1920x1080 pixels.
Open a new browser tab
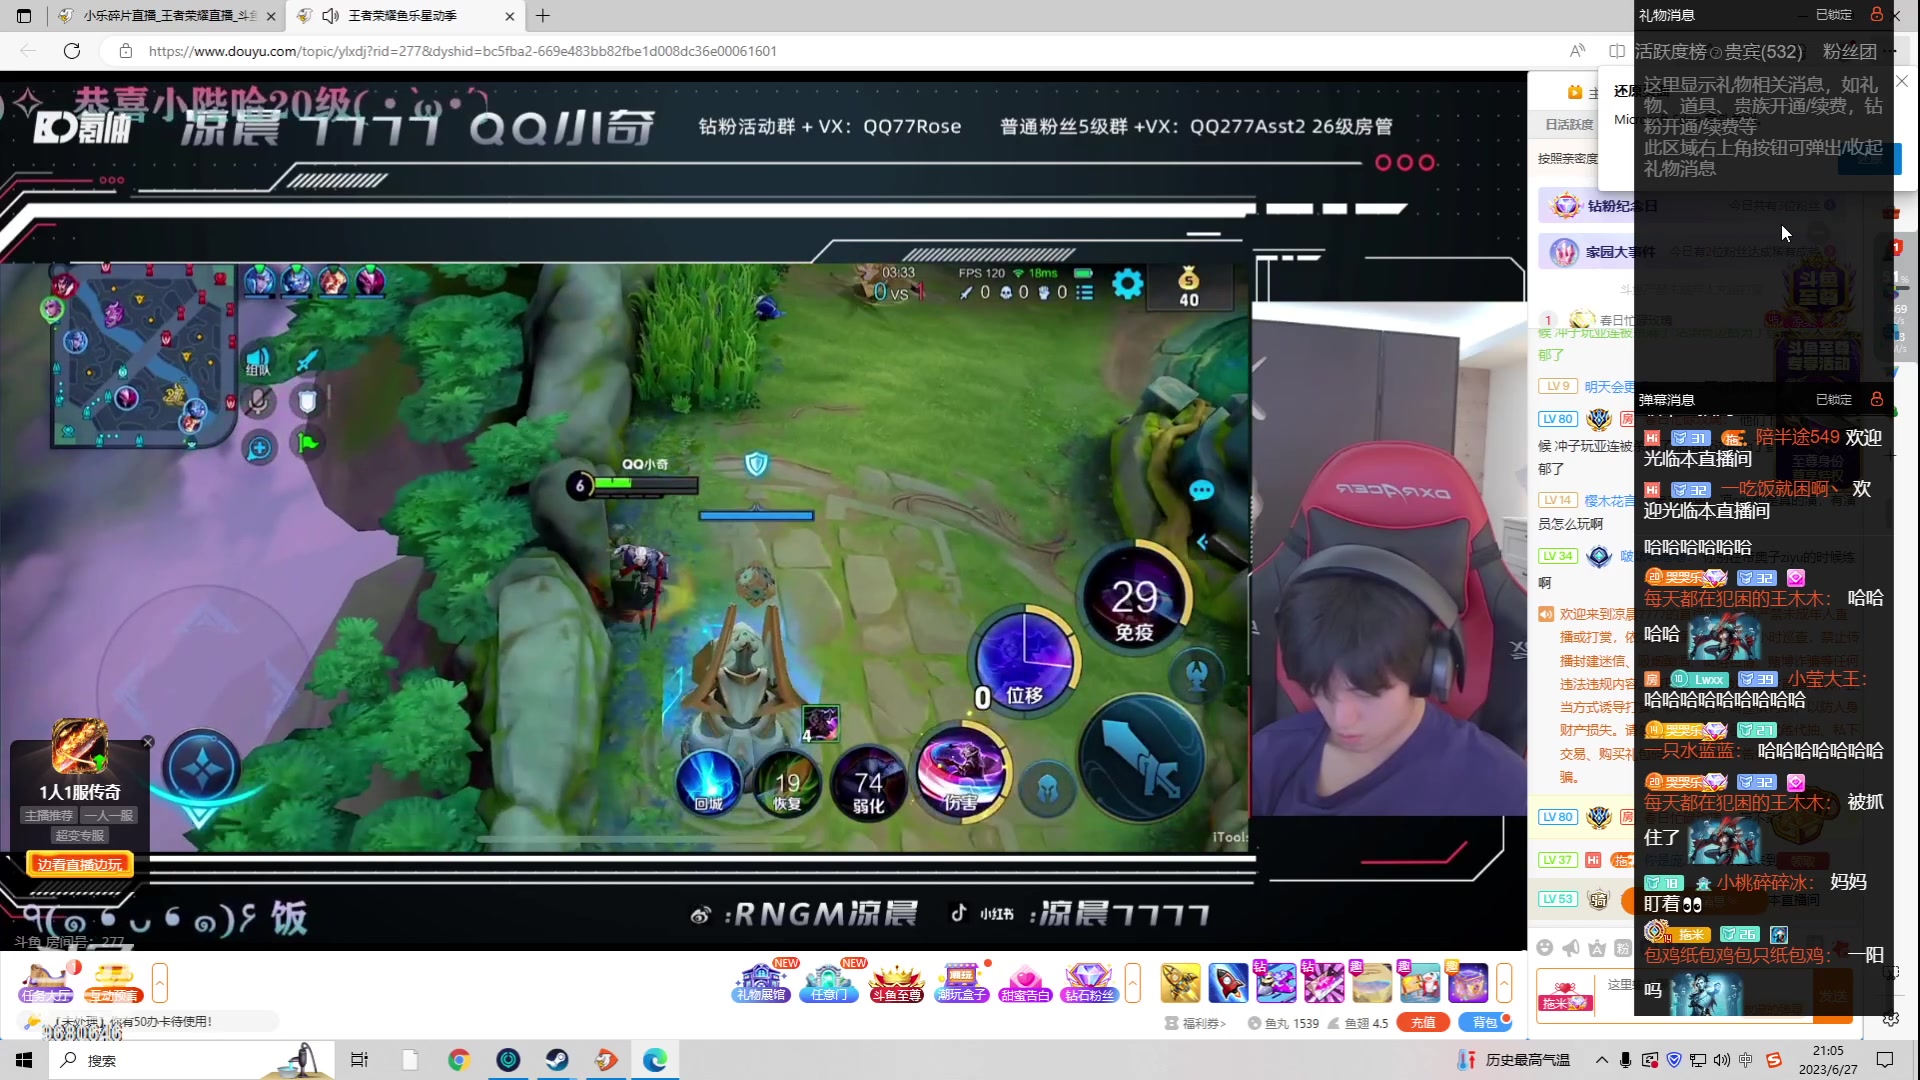click(x=543, y=16)
